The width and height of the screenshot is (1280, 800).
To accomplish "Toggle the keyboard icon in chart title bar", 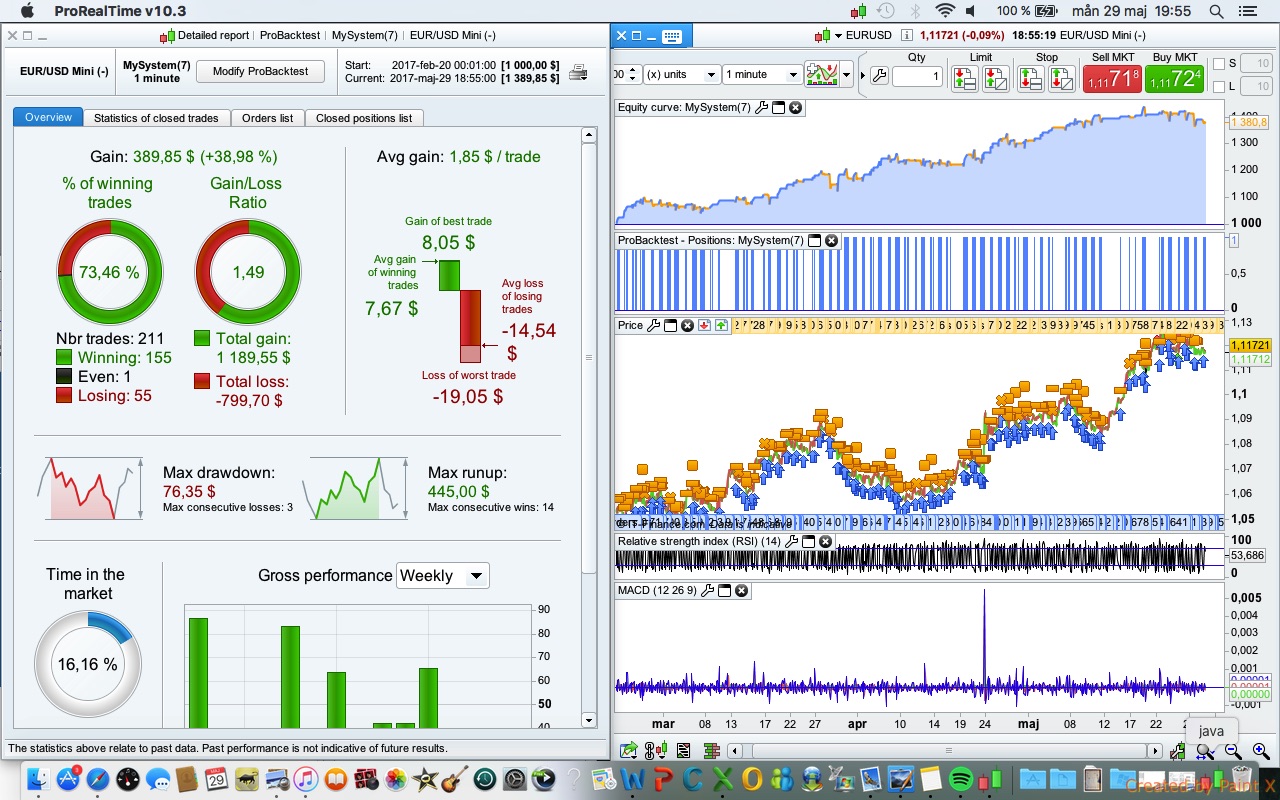I will coord(671,36).
